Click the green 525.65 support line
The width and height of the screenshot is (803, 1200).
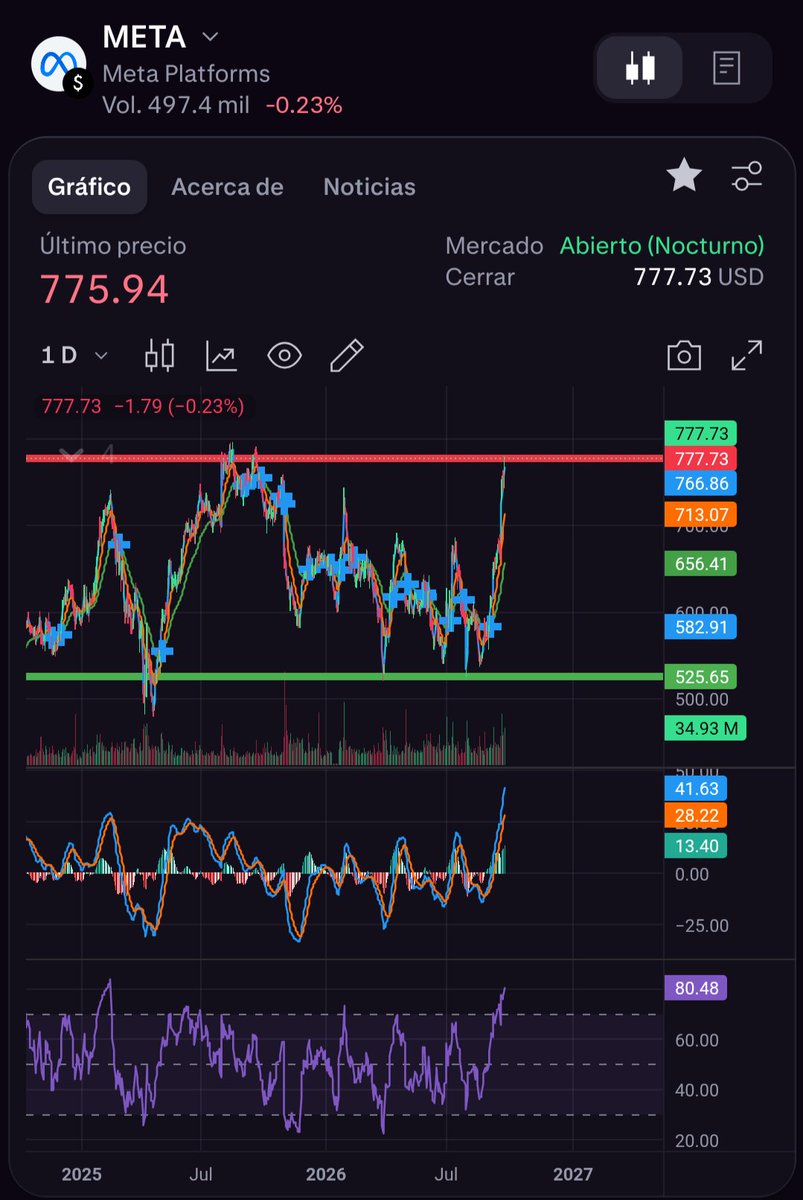pos(344,677)
